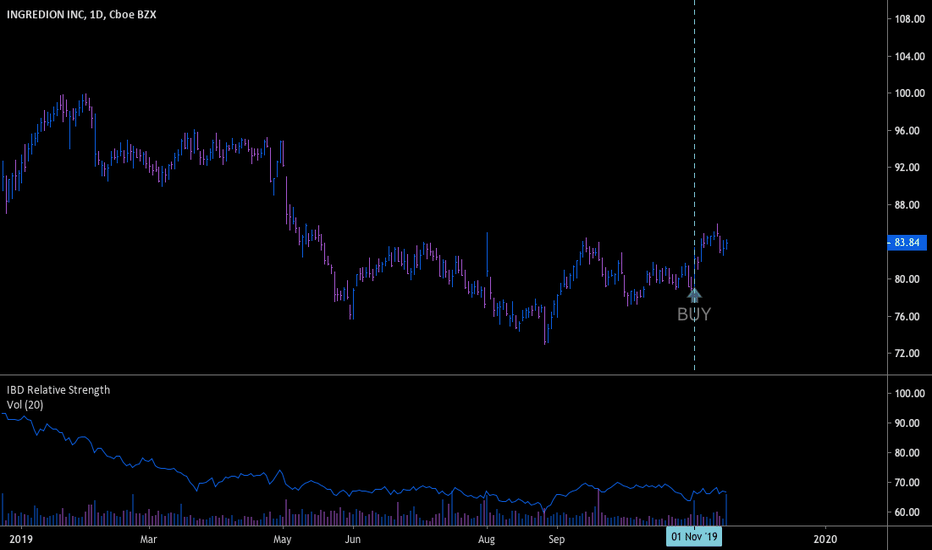
Task: Click the 01 Nov '19 date label
Action: (694, 537)
